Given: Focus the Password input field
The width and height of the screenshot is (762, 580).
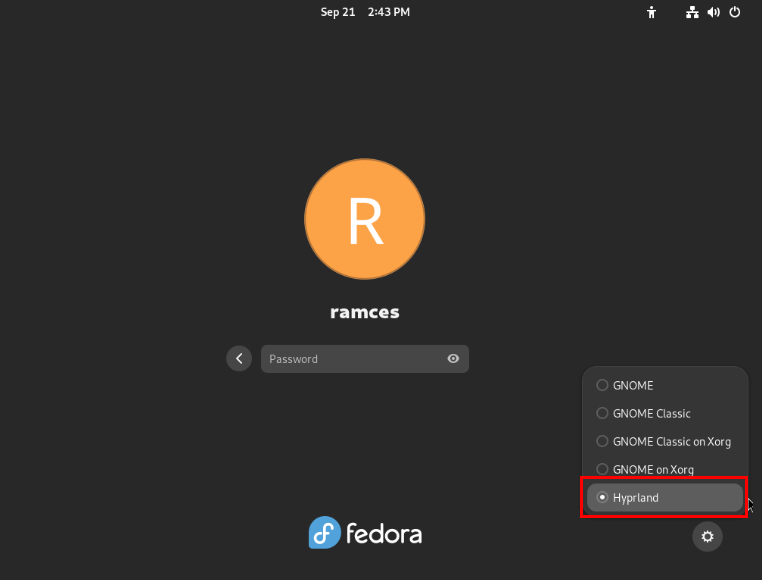Looking at the screenshot, I should 365,359.
